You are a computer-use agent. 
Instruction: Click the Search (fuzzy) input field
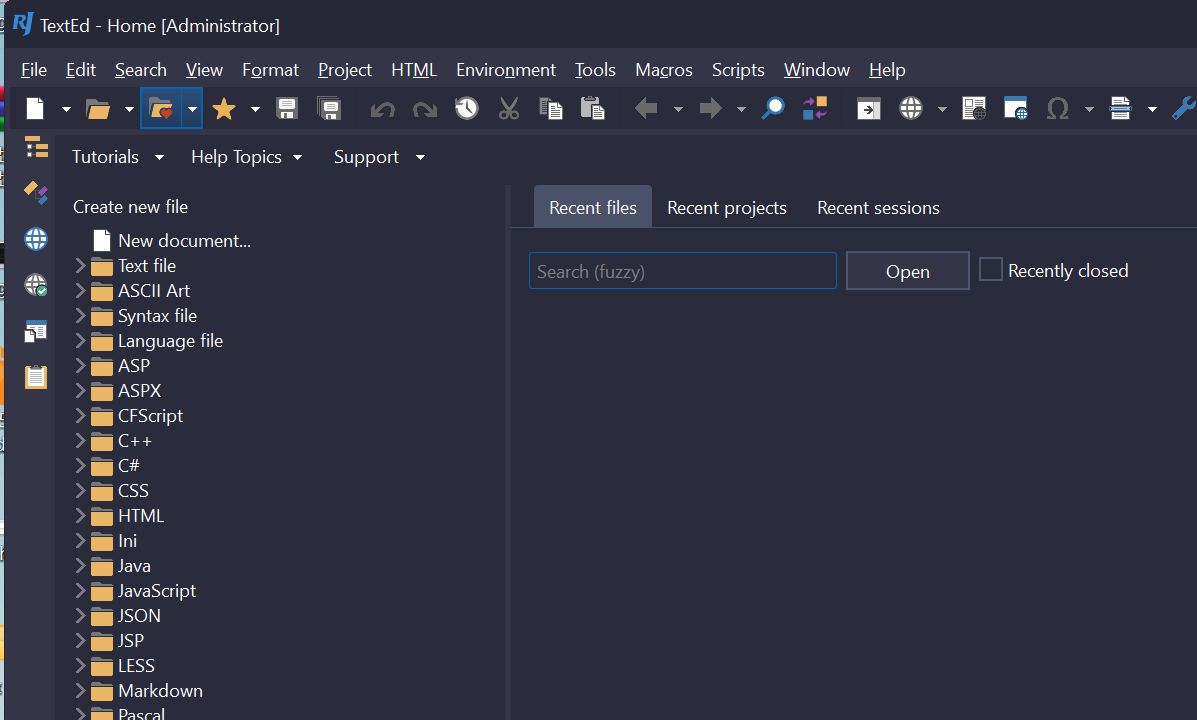pyautogui.click(x=682, y=271)
